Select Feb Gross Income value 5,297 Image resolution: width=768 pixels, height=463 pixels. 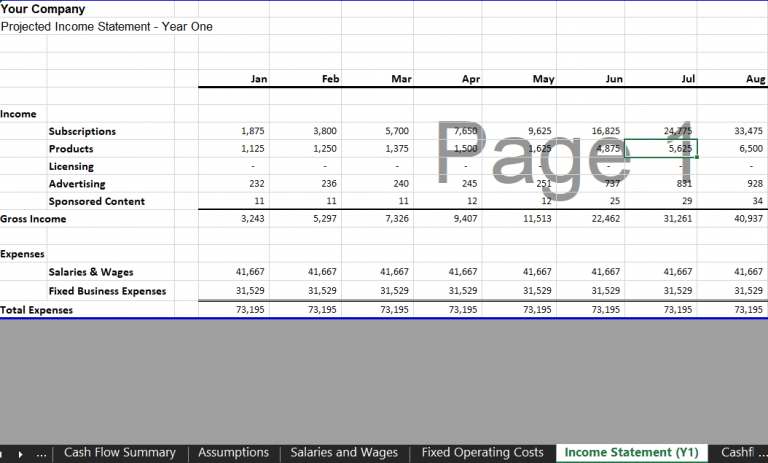(325, 219)
